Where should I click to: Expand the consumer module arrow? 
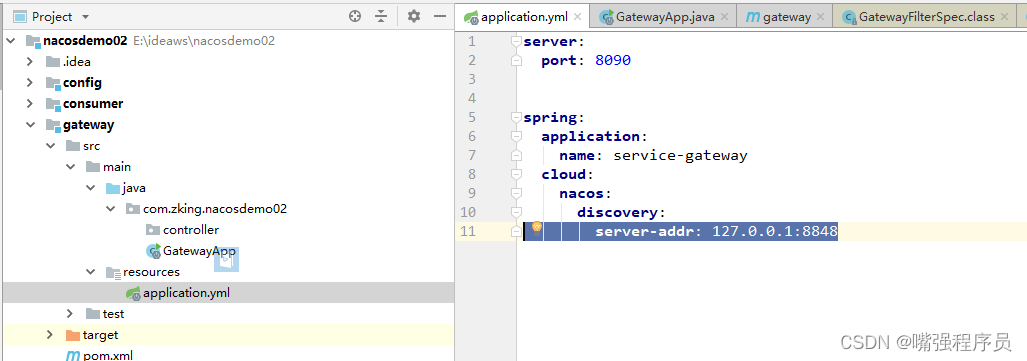click(x=29, y=104)
